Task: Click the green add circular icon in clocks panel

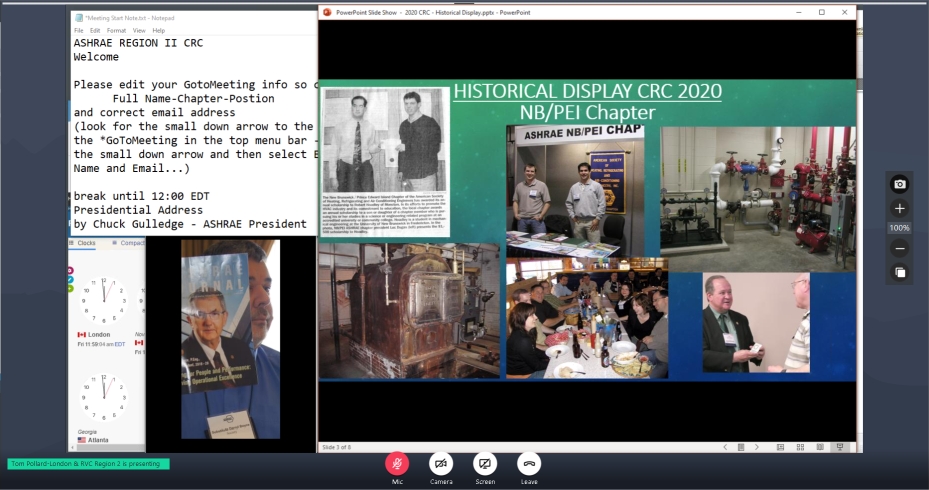Action: point(71,289)
